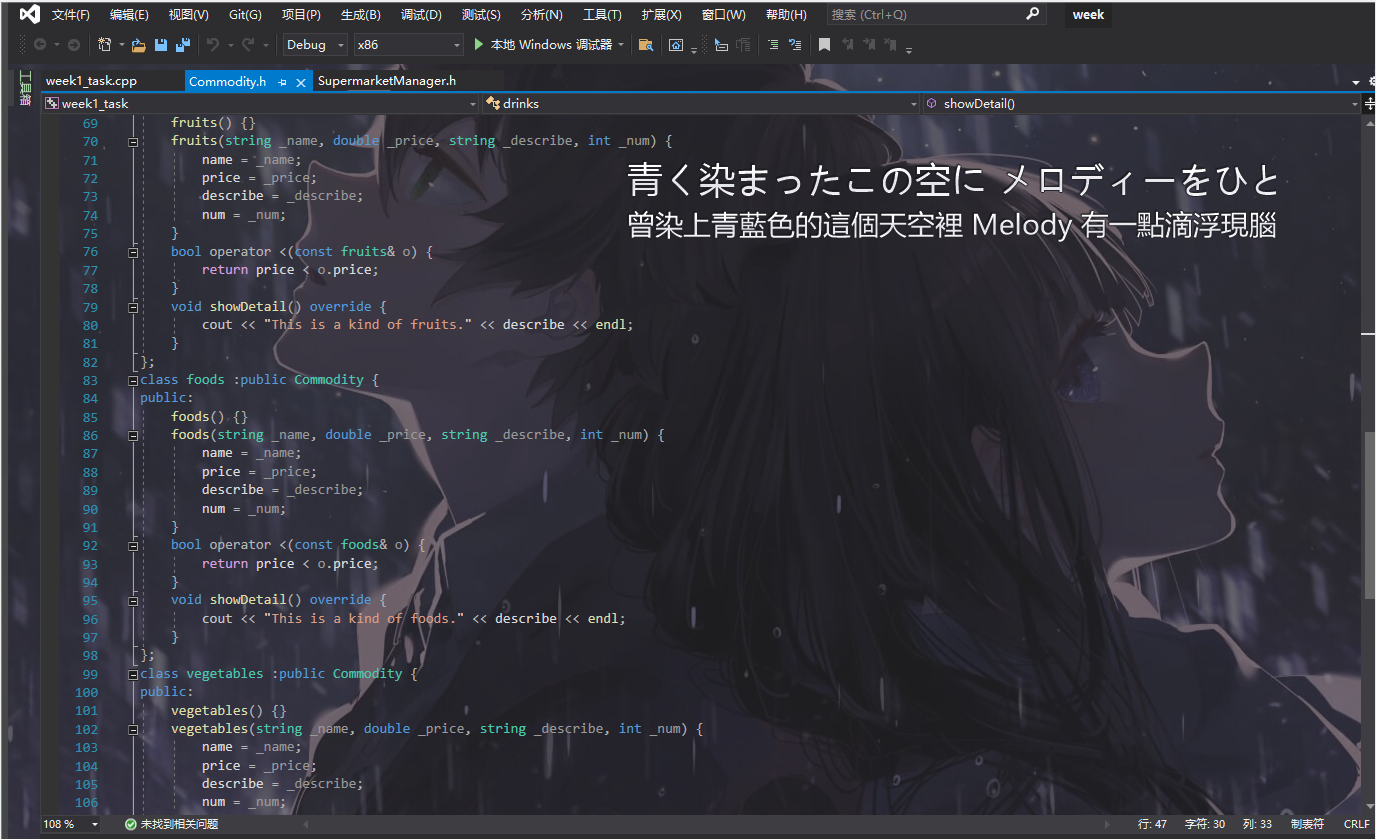The height and width of the screenshot is (839, 1376).
Task: Open the 108 % zoom dropdown
Action: [71, 824]
